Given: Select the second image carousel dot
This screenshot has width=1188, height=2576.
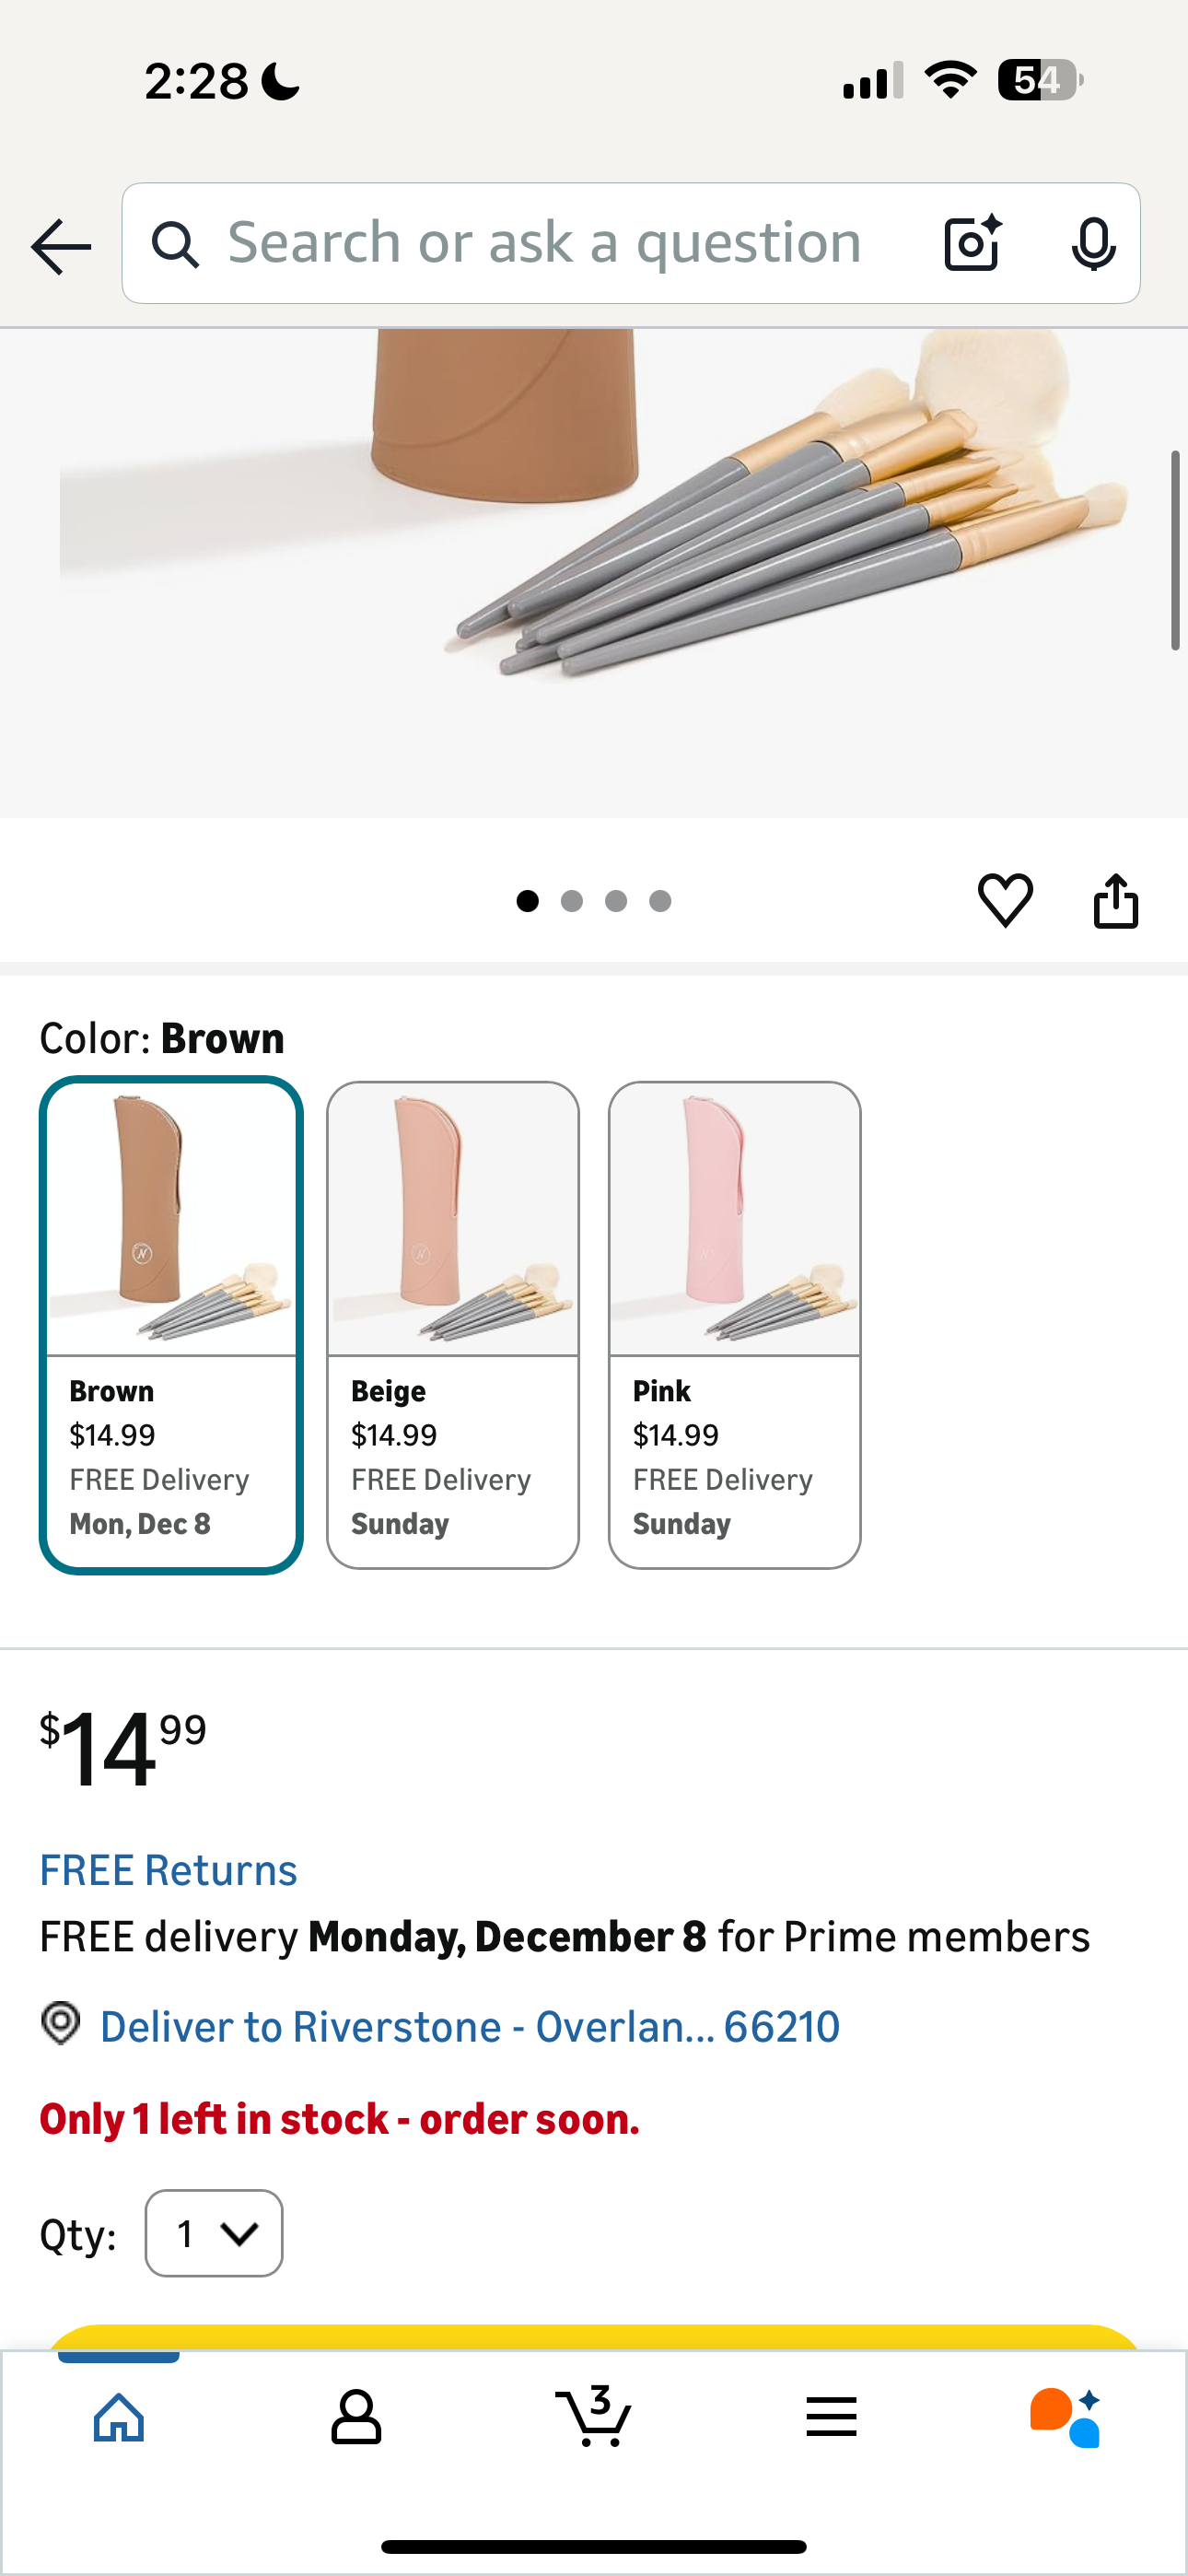Looking at the screenshot, I should point(573,900).
